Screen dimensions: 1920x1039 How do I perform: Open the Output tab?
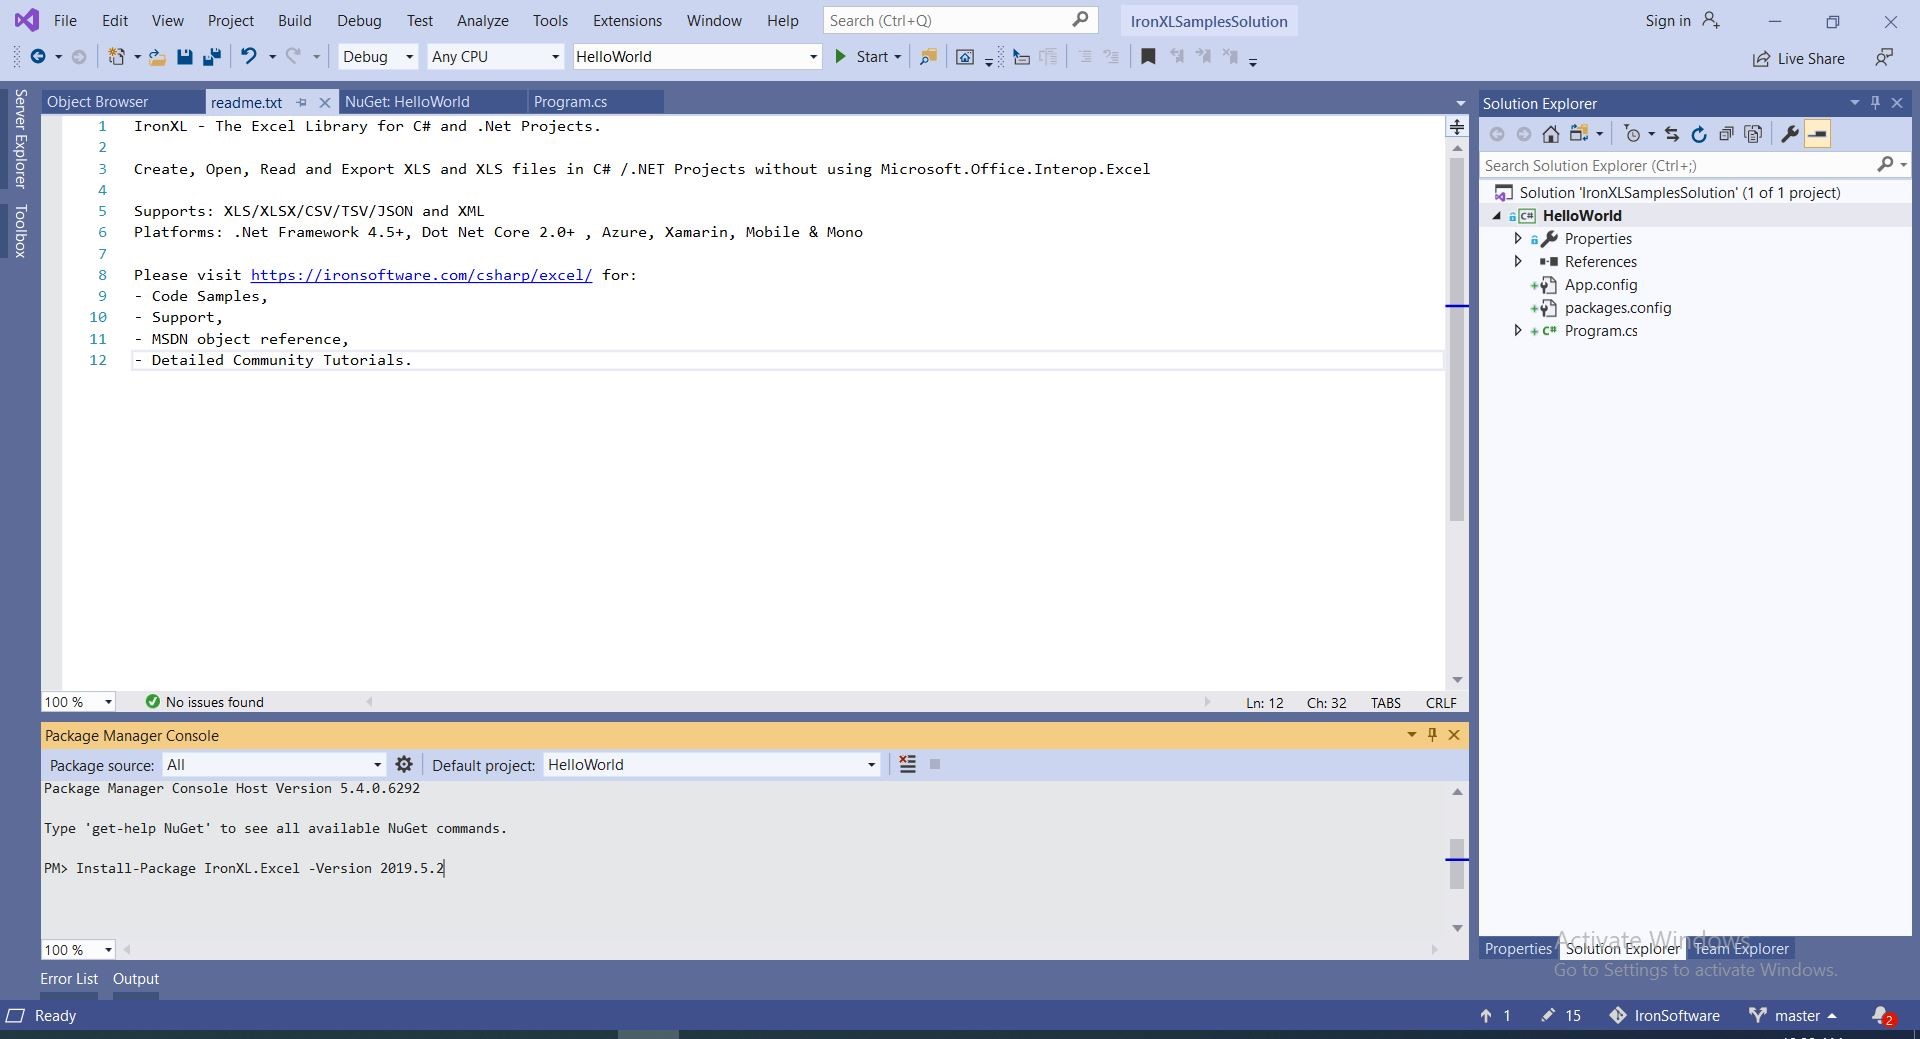coord(136,979)
